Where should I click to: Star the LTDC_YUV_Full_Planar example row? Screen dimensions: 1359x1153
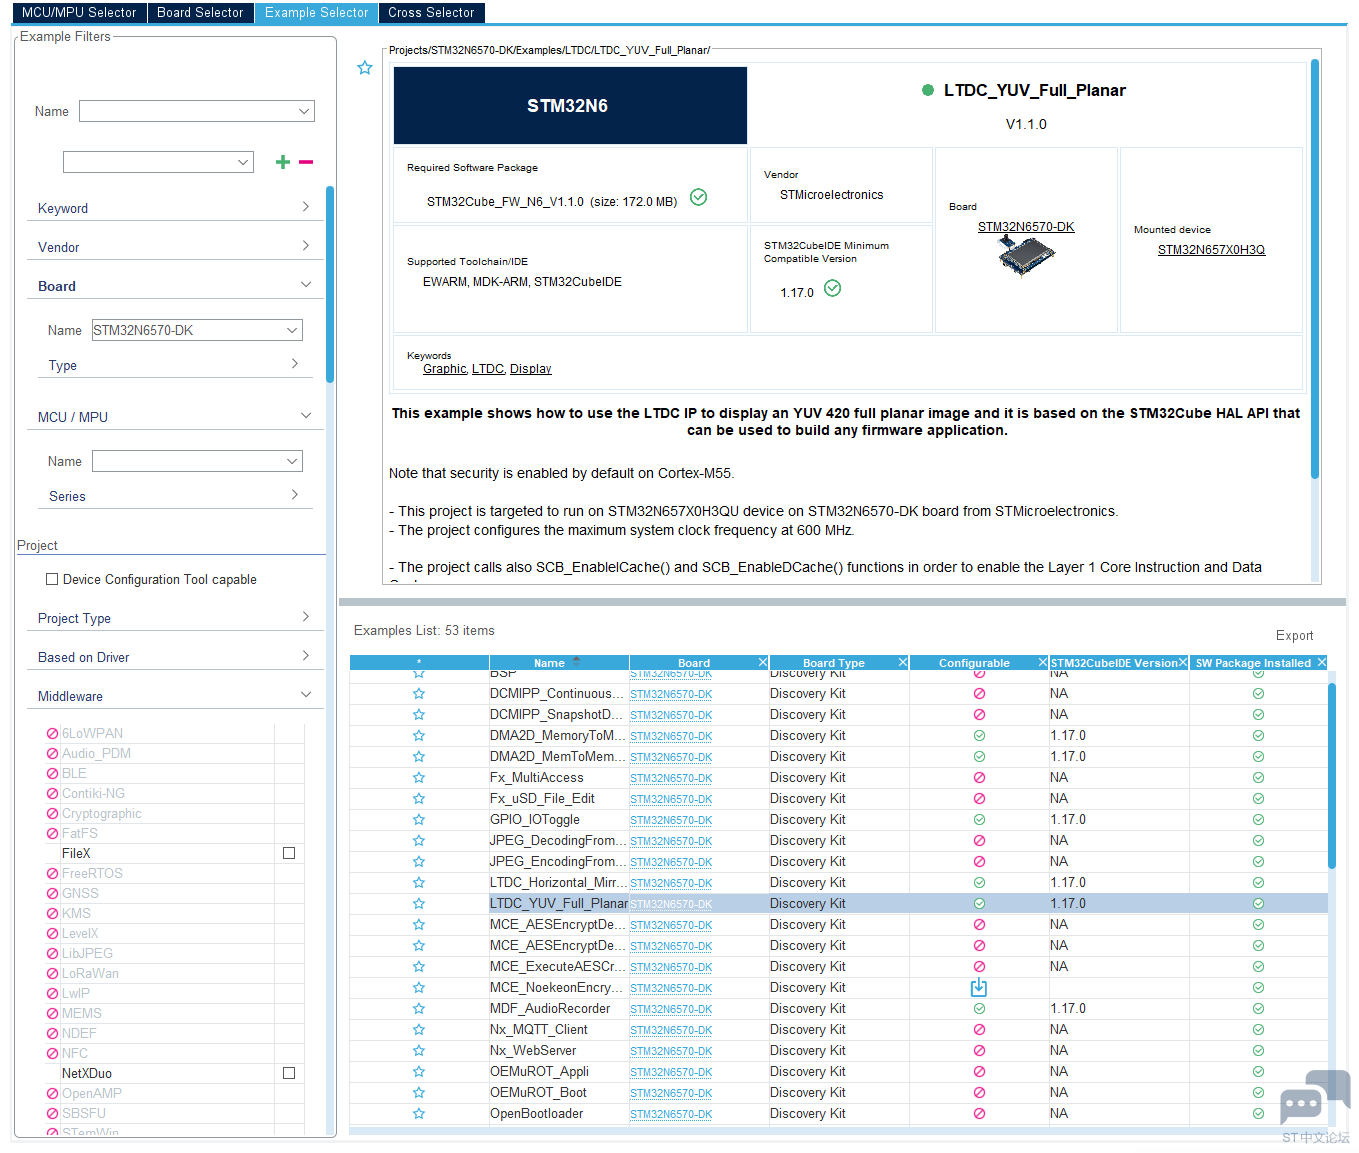coord(419,904)
